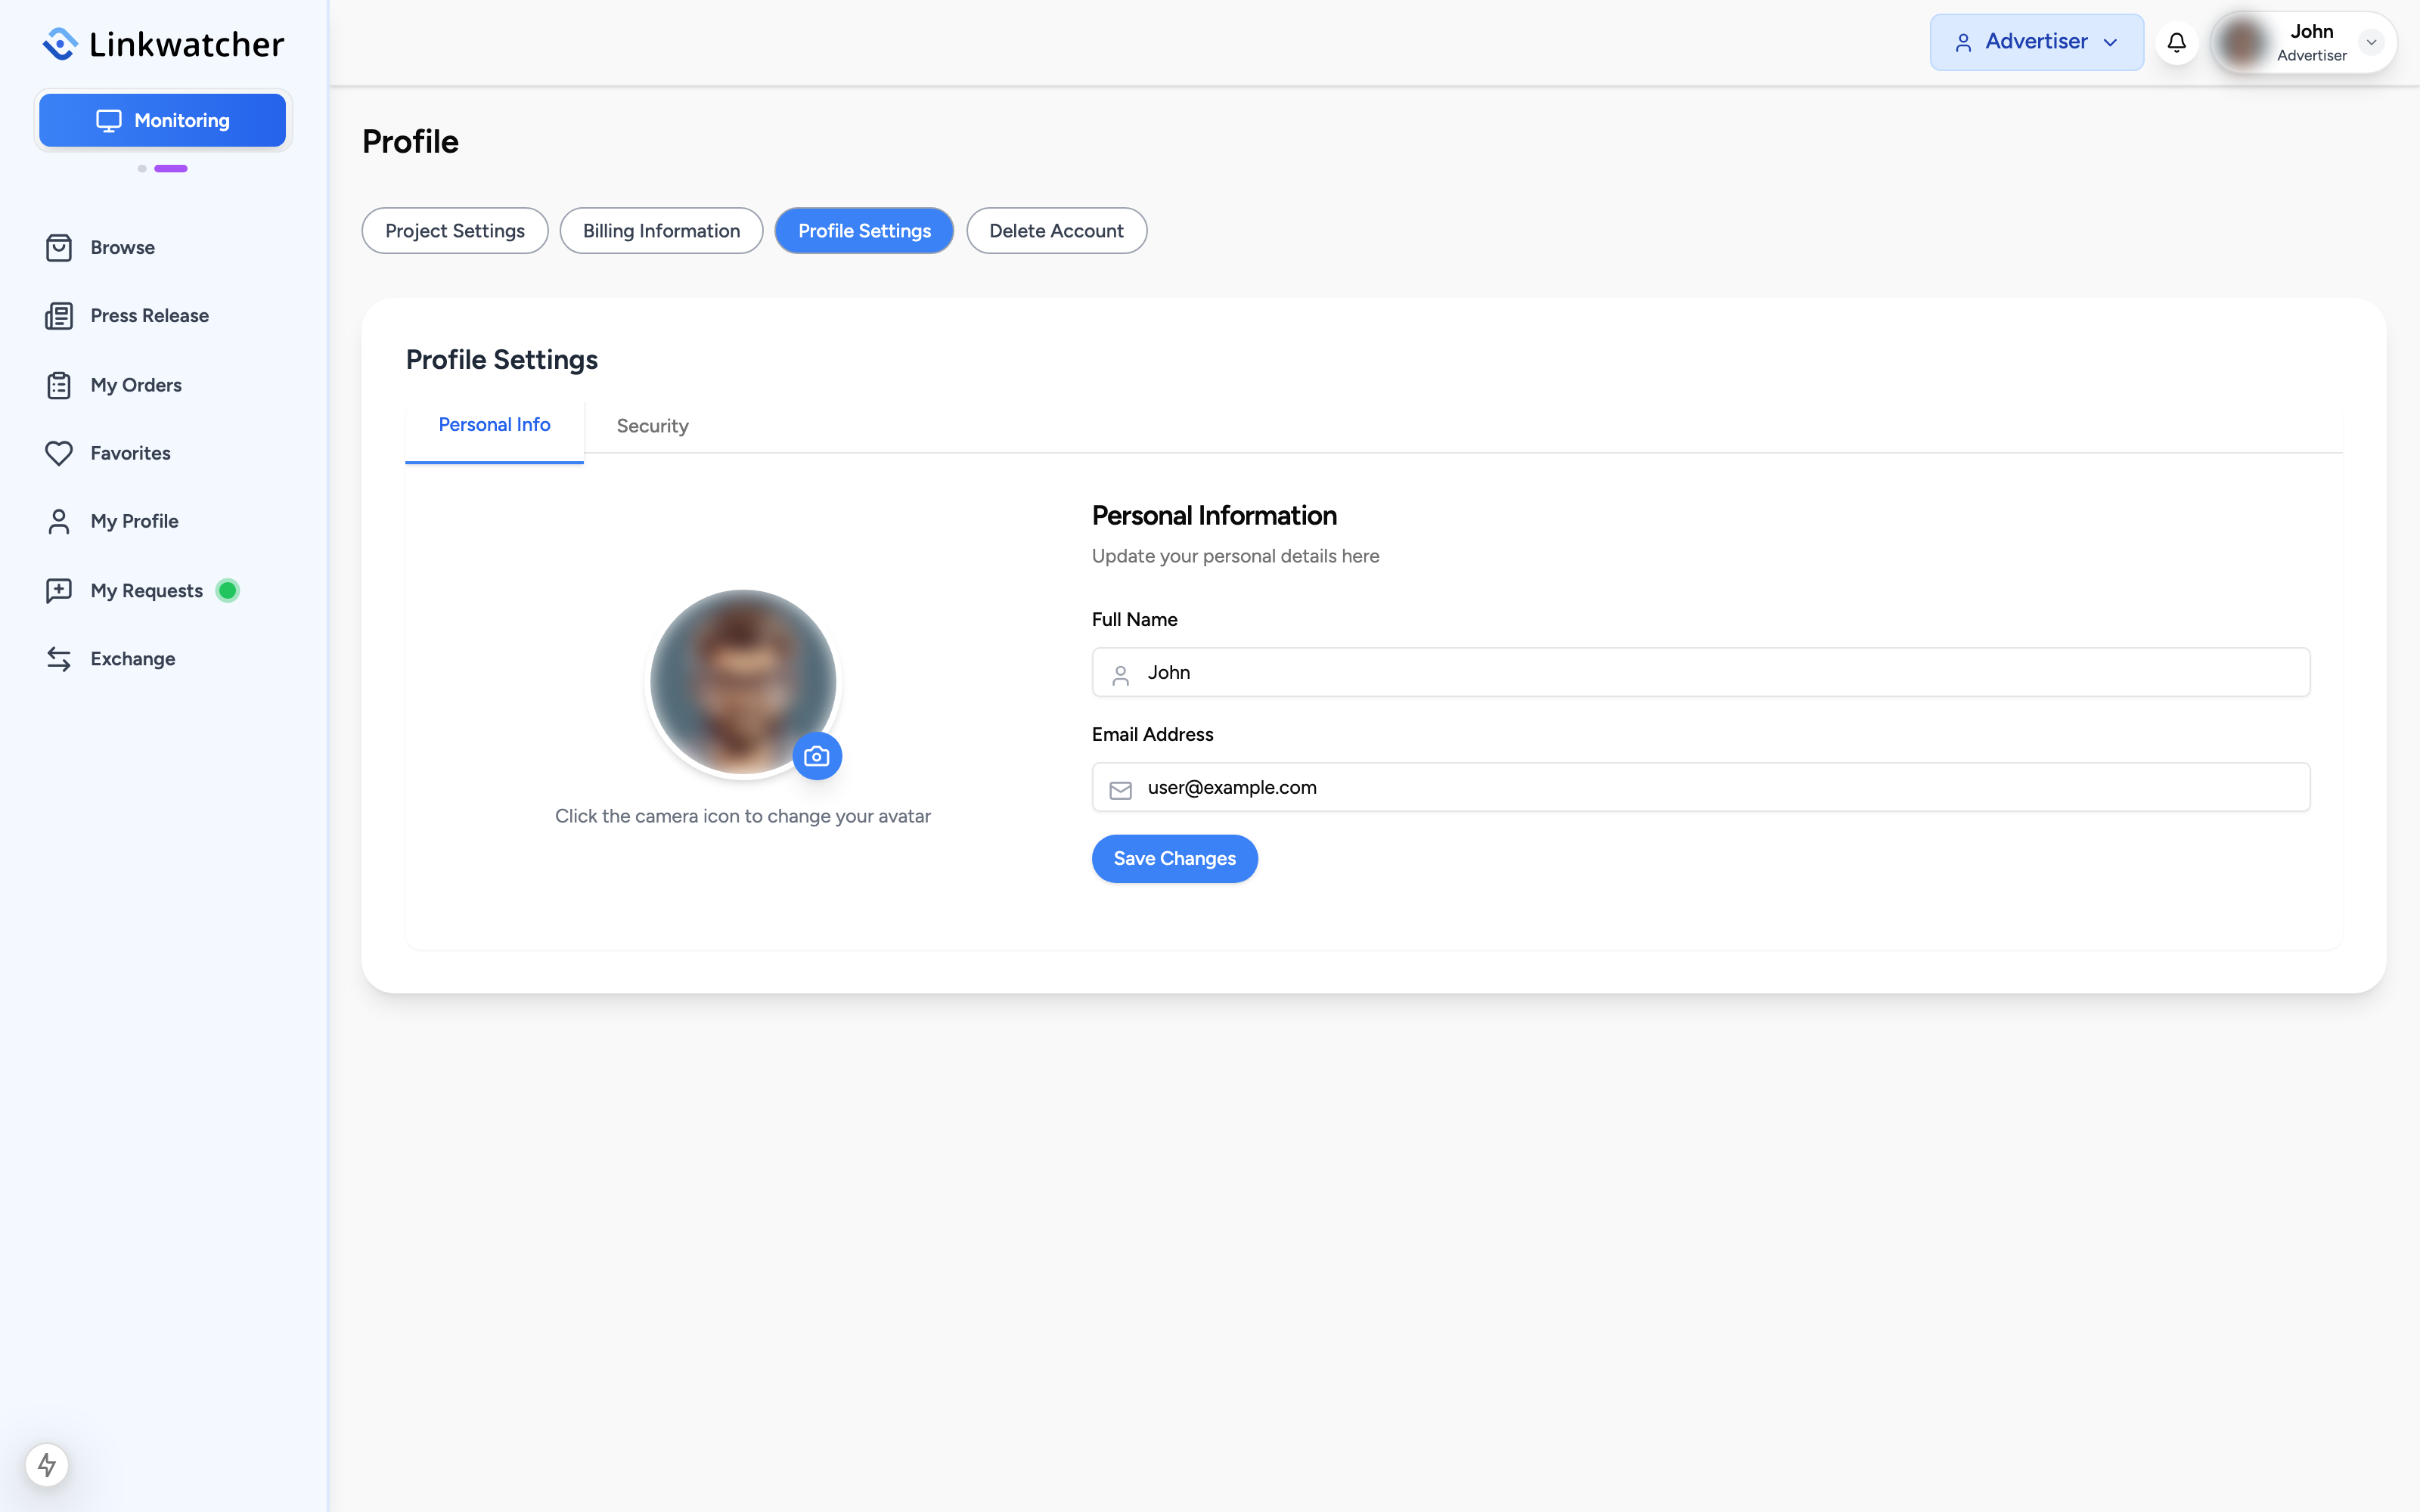Click the 'Personal Information' heading
2420x1512 pixels.
pos(1214,516)
